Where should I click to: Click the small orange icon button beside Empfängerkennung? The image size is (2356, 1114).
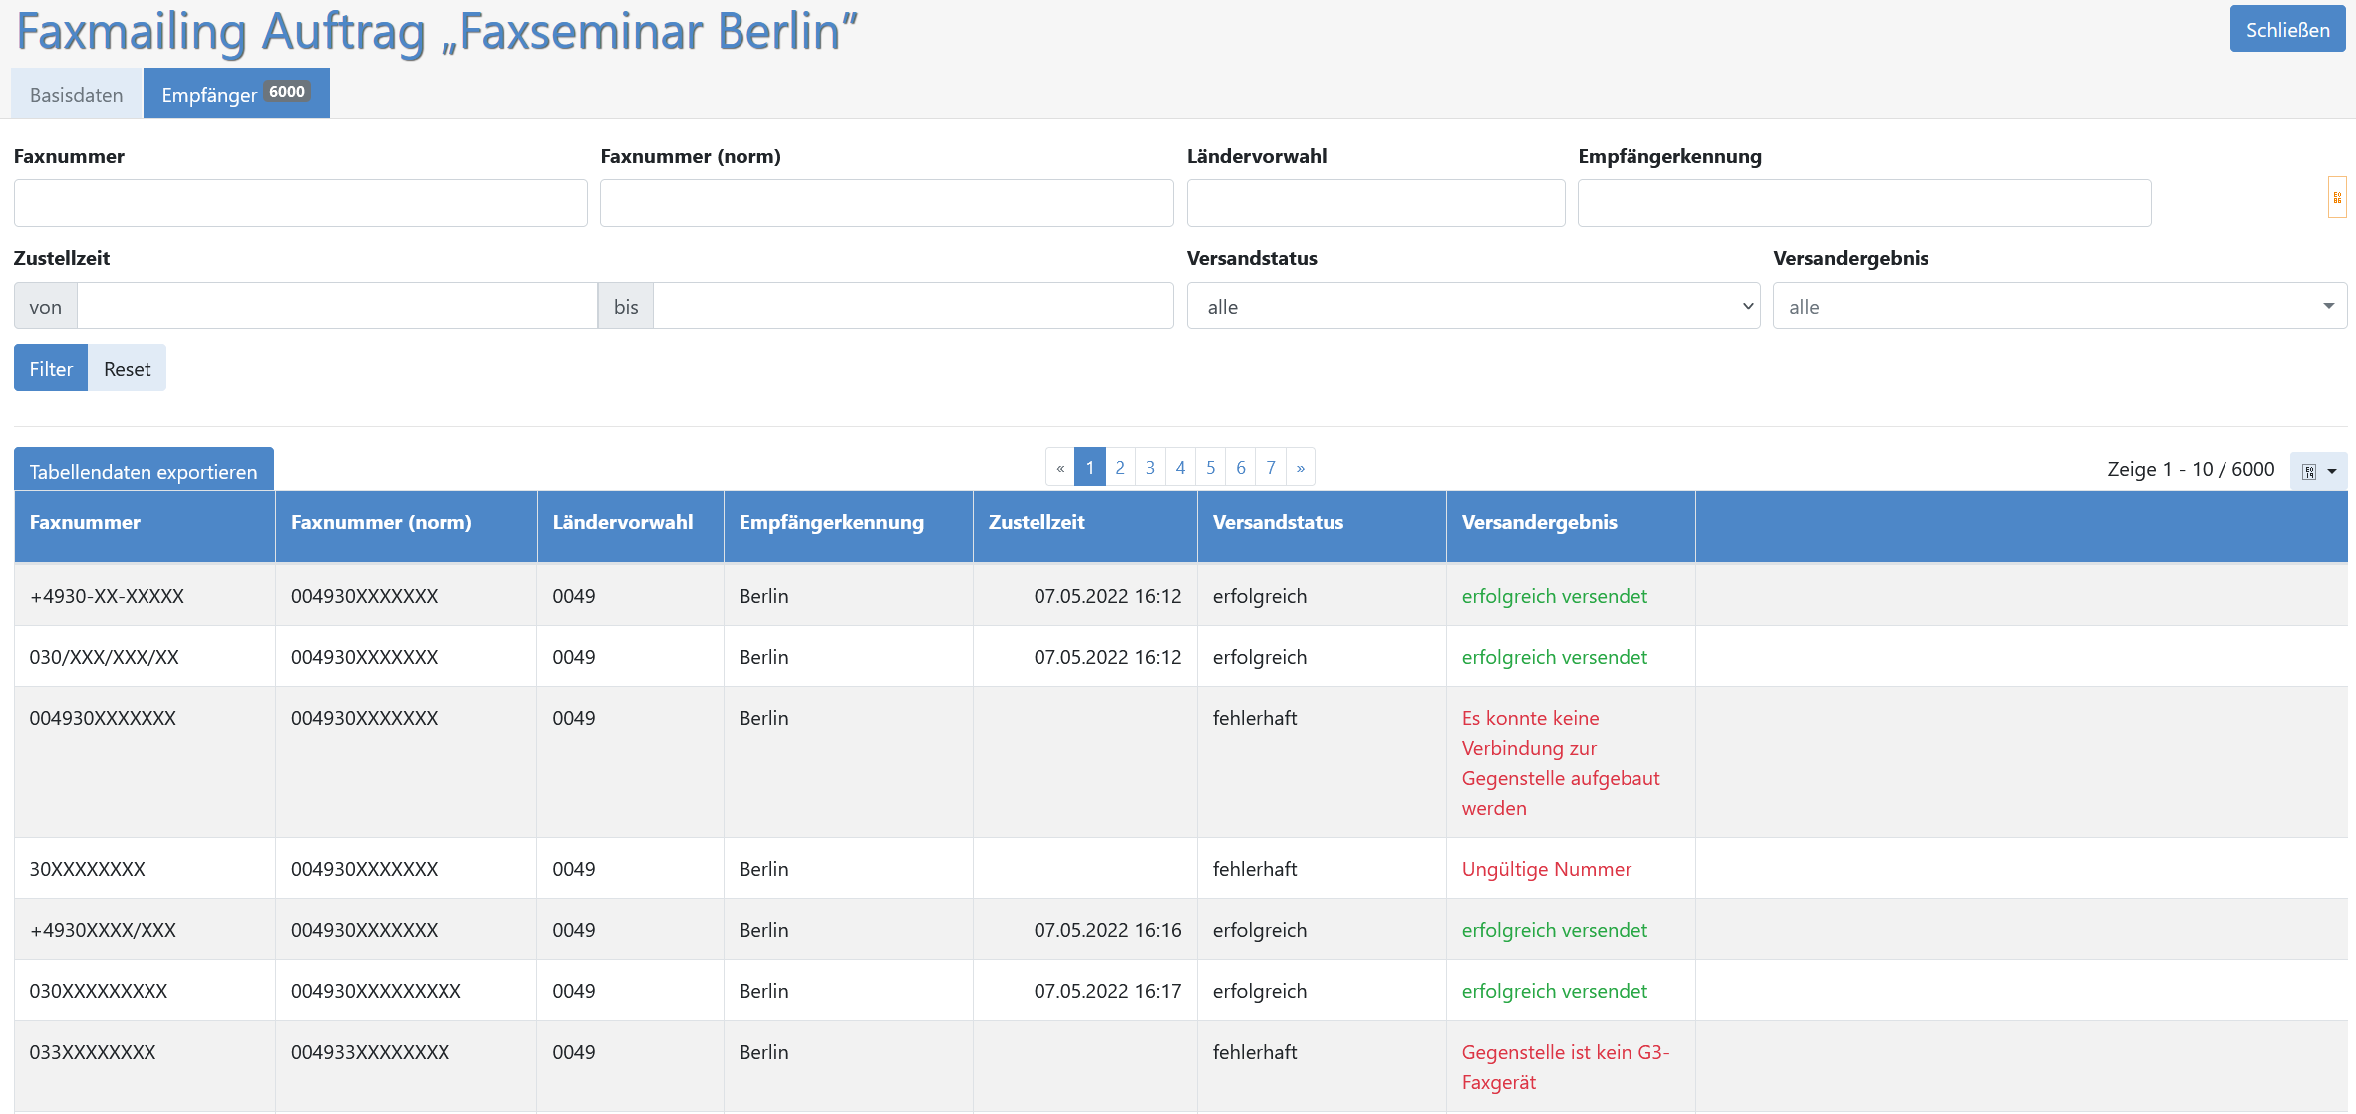(x=2337, y=197)
